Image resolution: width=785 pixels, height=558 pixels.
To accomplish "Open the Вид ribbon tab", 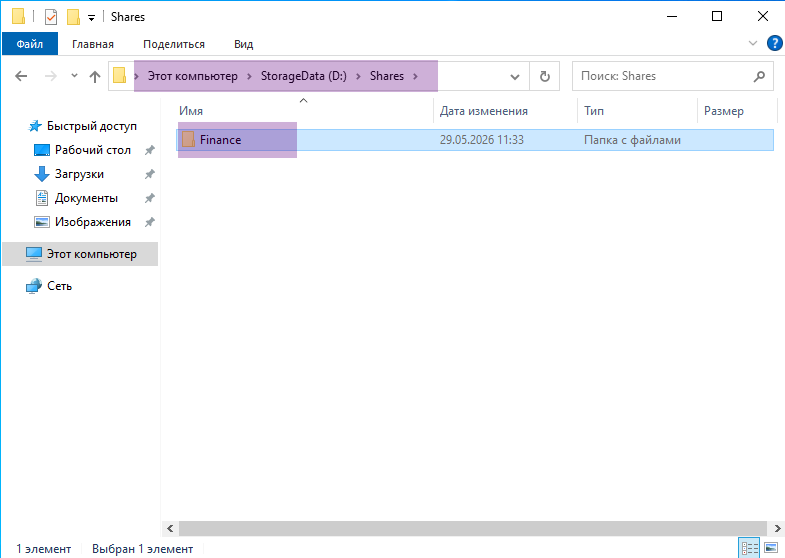I will (x=243, y=44).
